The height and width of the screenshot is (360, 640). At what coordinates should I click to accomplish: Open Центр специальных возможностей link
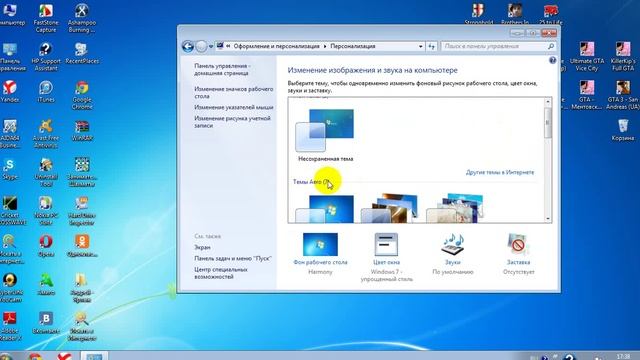221,273
